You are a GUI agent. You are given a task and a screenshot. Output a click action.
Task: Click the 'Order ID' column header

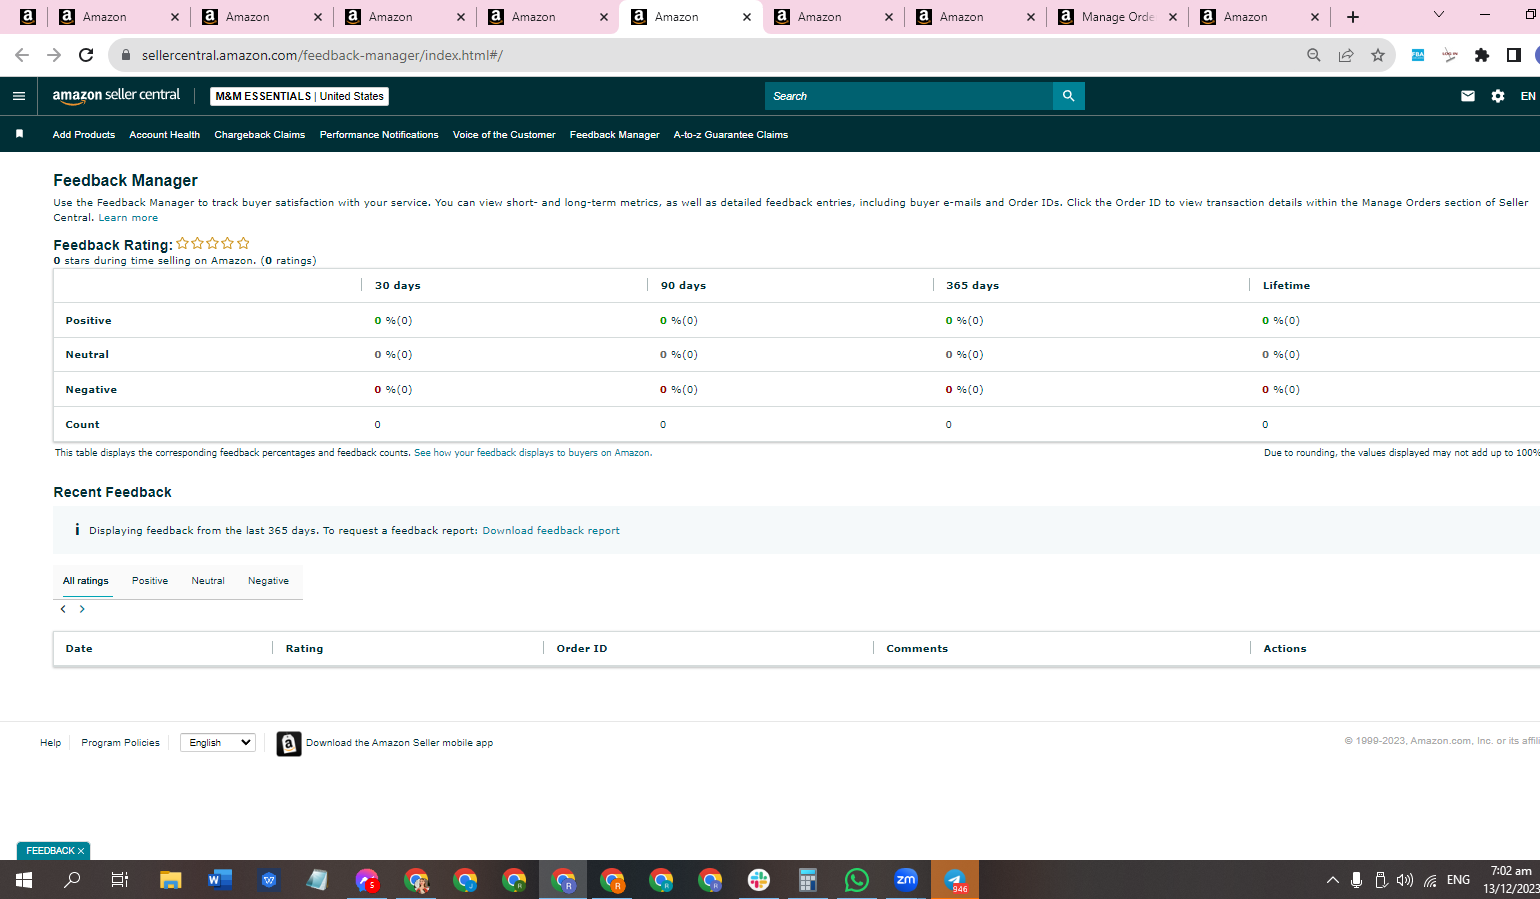[582, 649]
